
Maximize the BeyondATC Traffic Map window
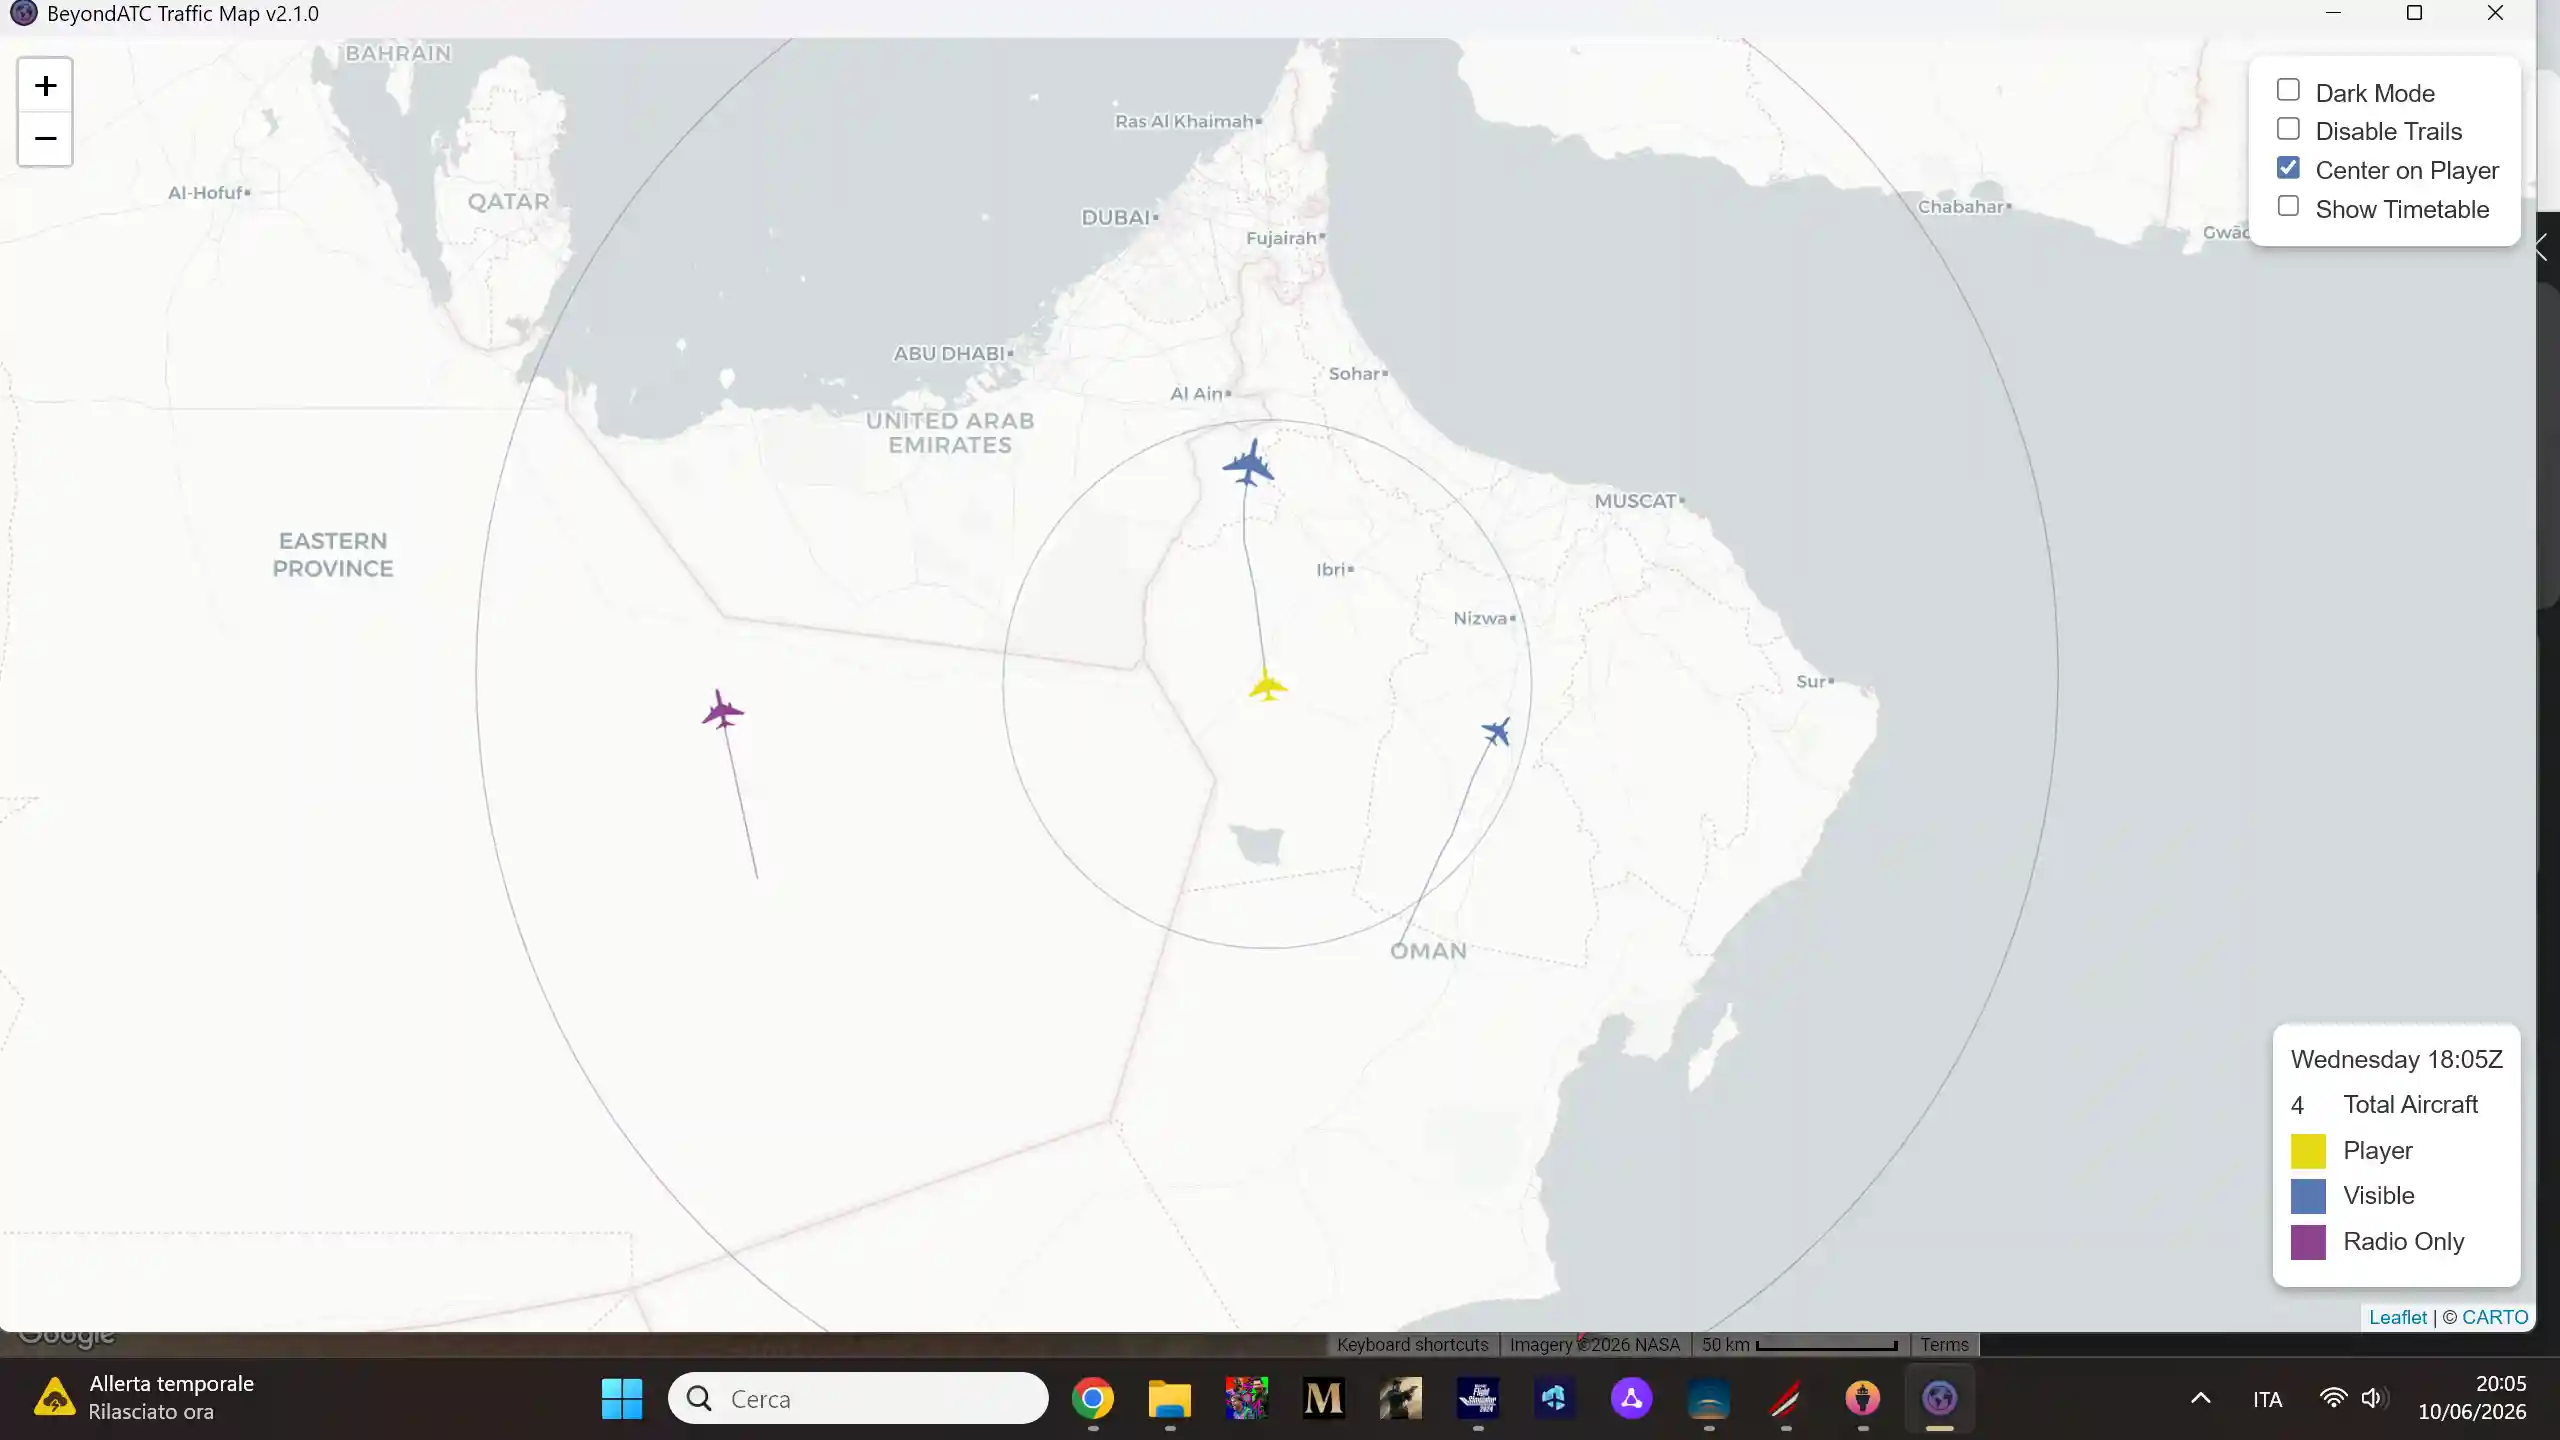(x=2414, y=13)
